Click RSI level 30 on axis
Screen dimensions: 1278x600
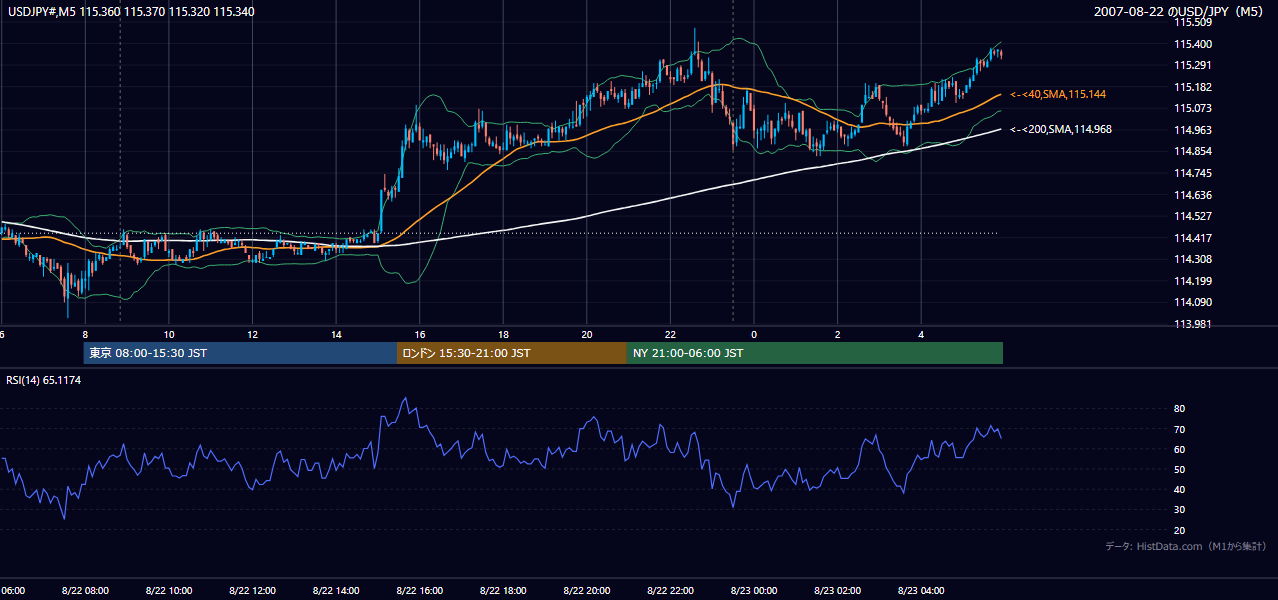(1179, 510)
